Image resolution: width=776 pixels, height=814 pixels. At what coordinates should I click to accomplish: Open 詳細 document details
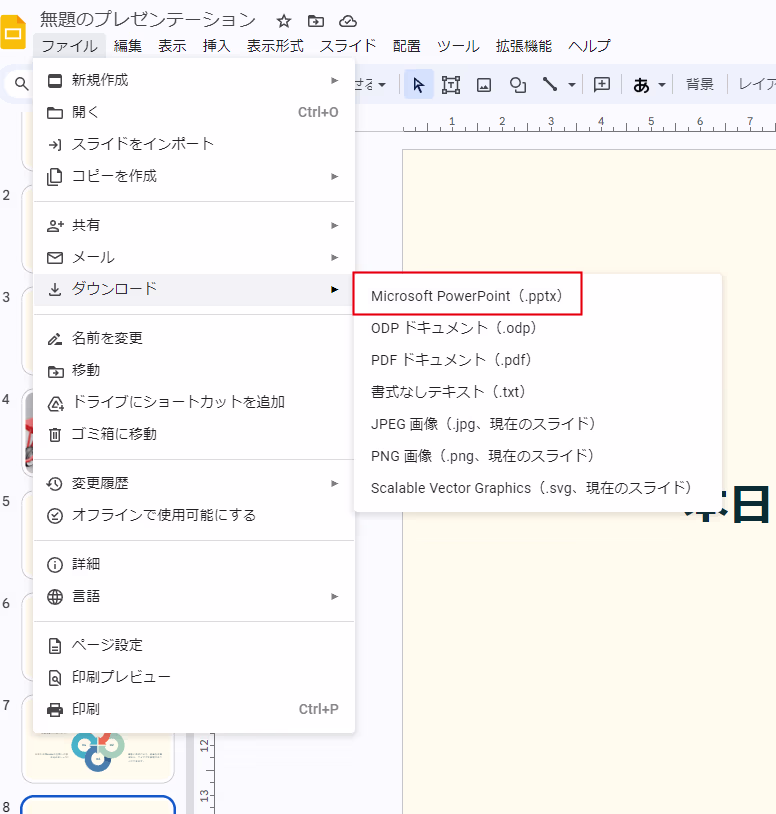click(194, 564)
